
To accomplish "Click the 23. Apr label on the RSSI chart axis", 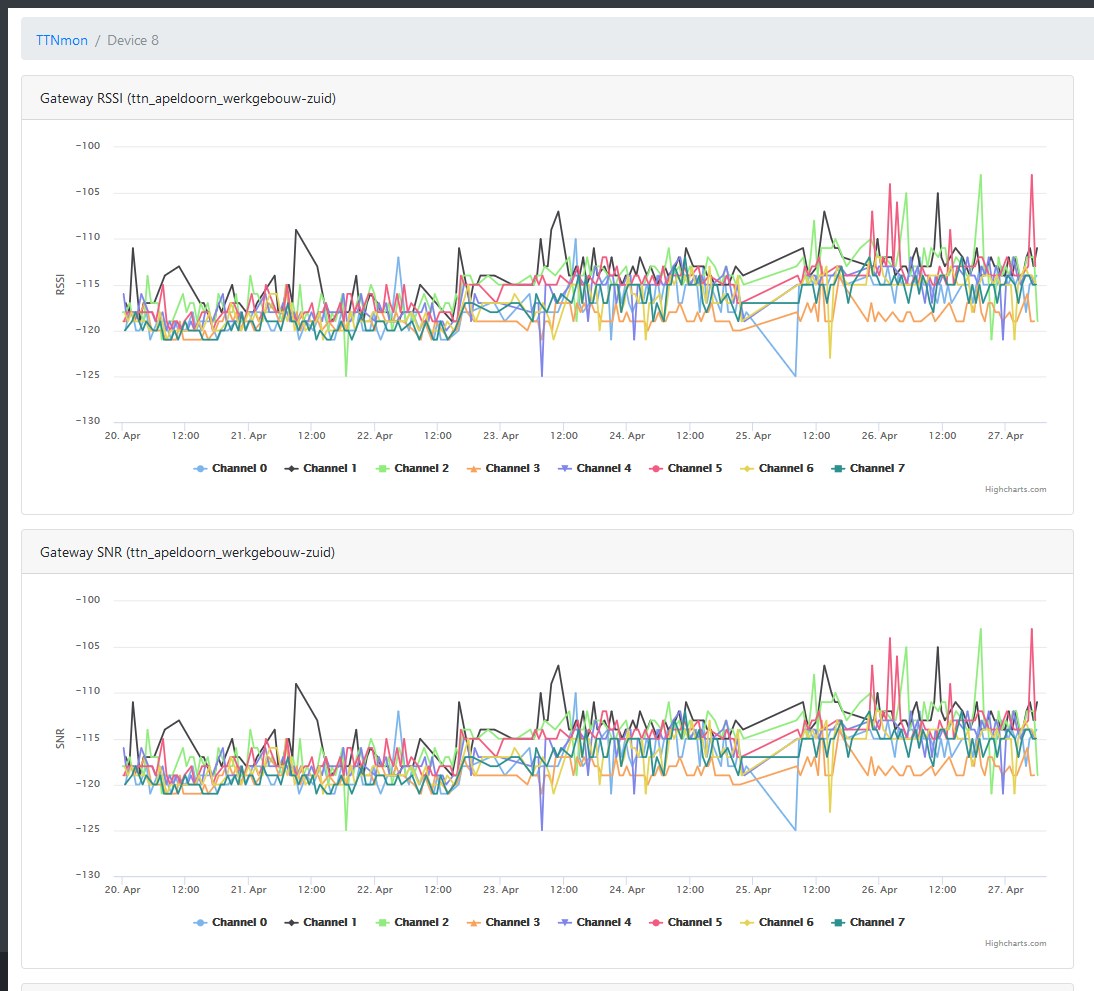I will tap(501, 435).
